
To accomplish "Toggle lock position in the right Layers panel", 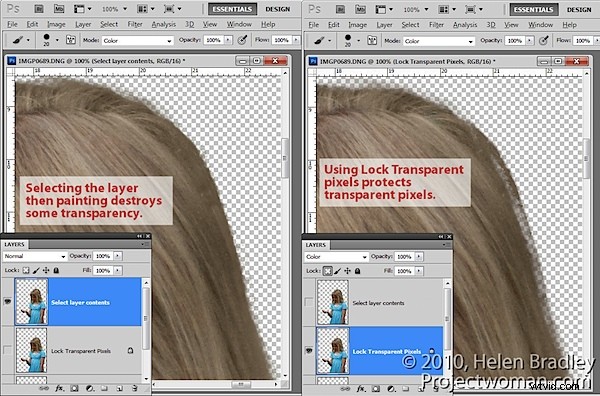I will pyautogui.click(x=347, y=271).
